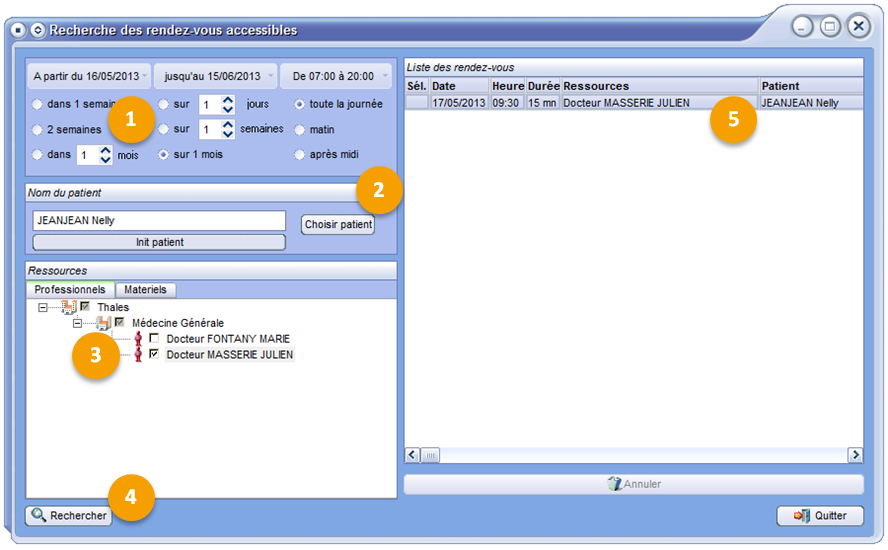Click the square icon at title bar left
888x550 pixels.
click(17, 30)
